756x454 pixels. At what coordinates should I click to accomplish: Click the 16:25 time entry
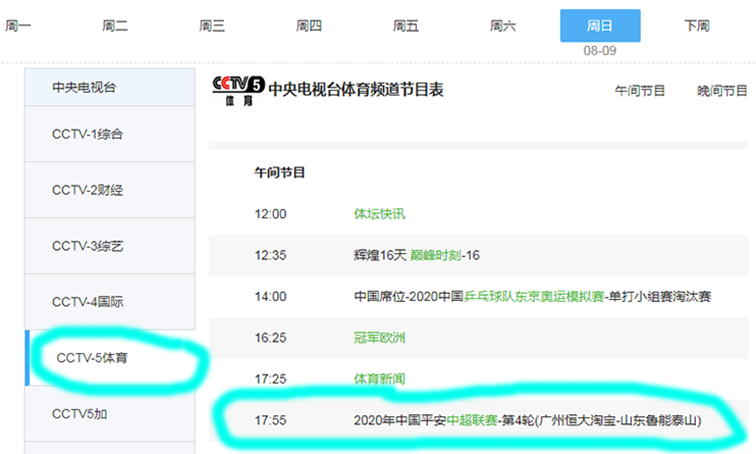tap(270, 338)
